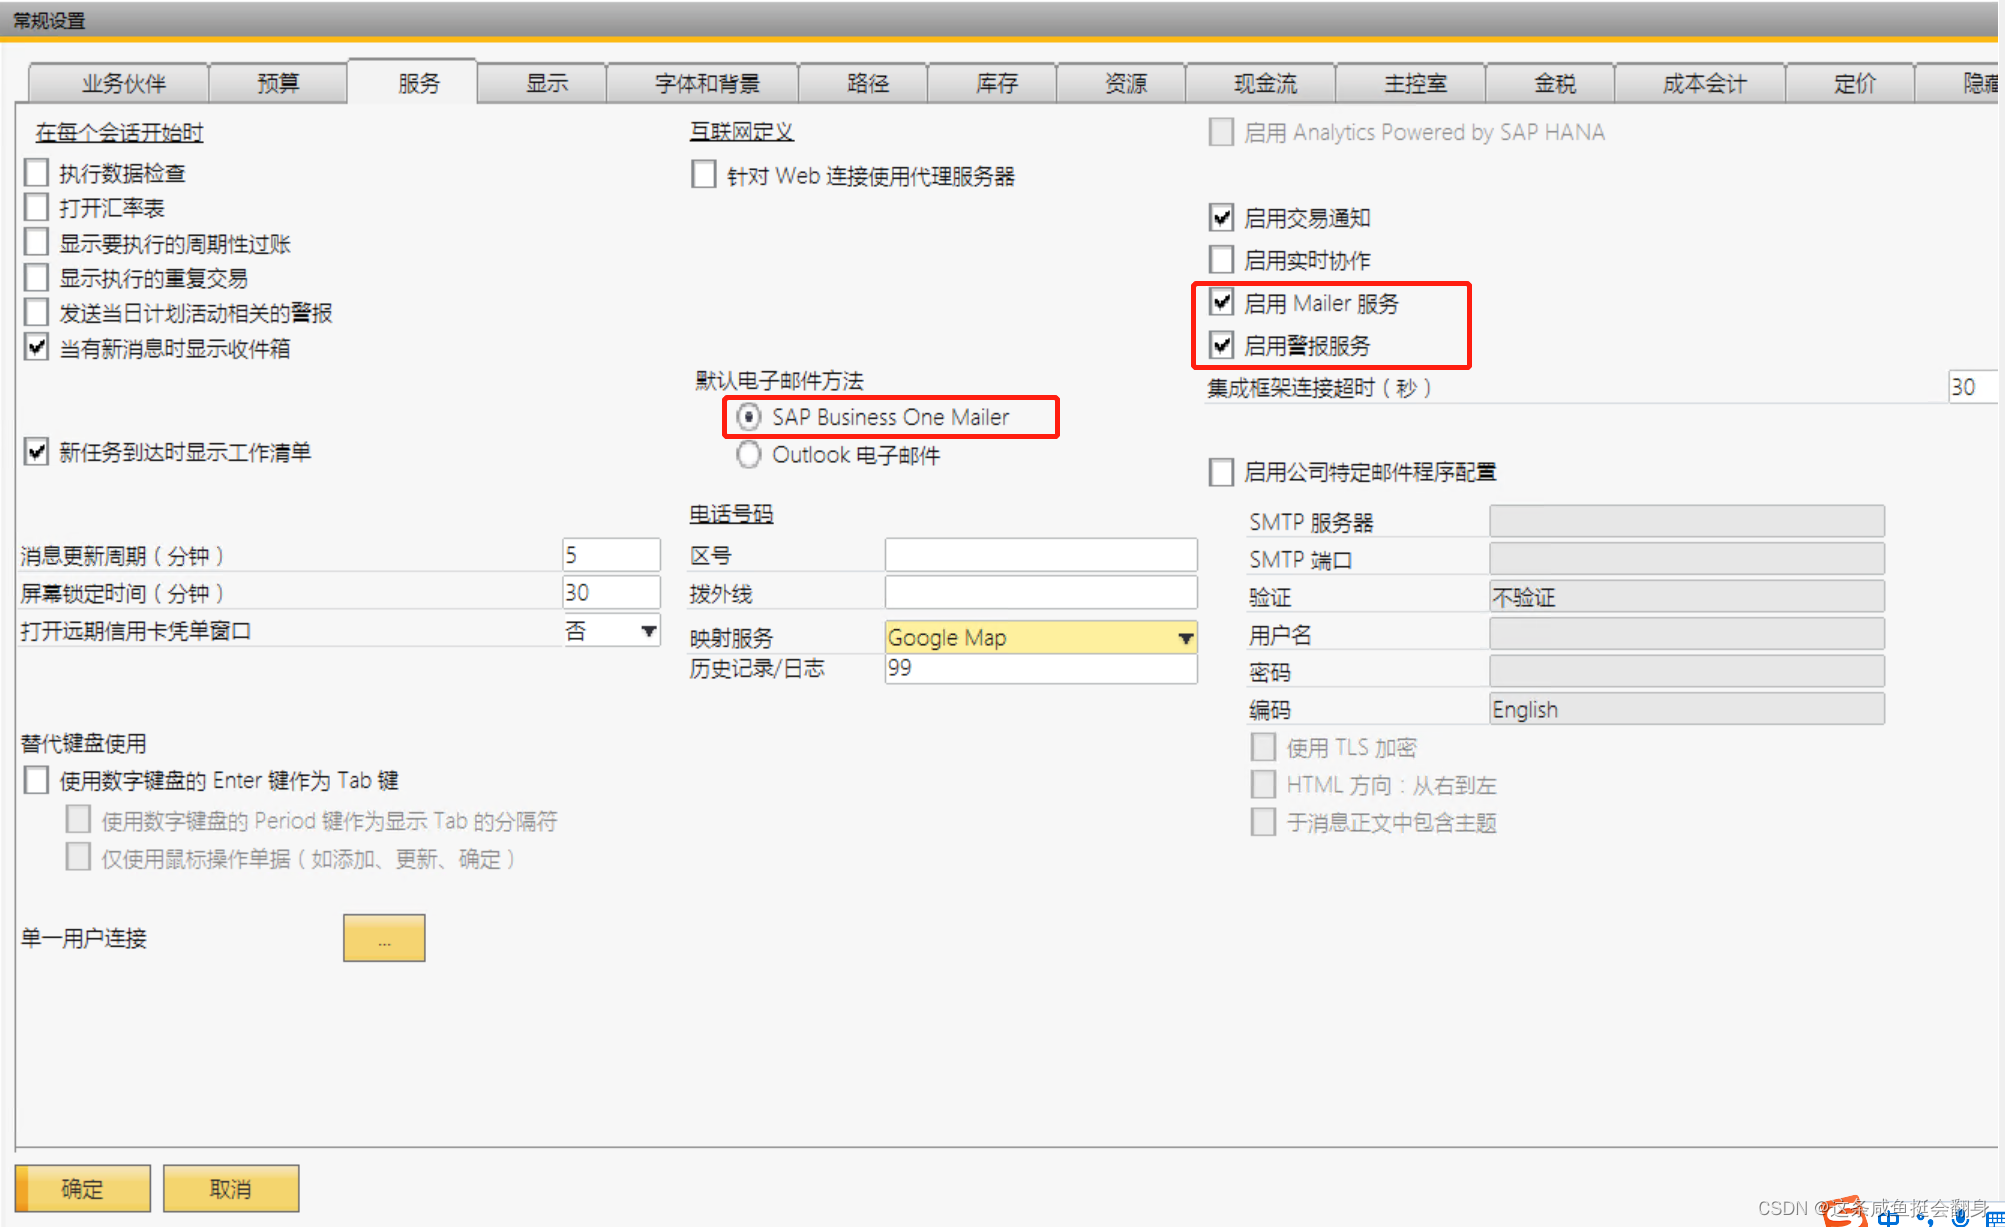Image resolution: width=2005 pixels, height=1227 pixels.
Task: Disable 启用交易通知
Action: 1221,217
